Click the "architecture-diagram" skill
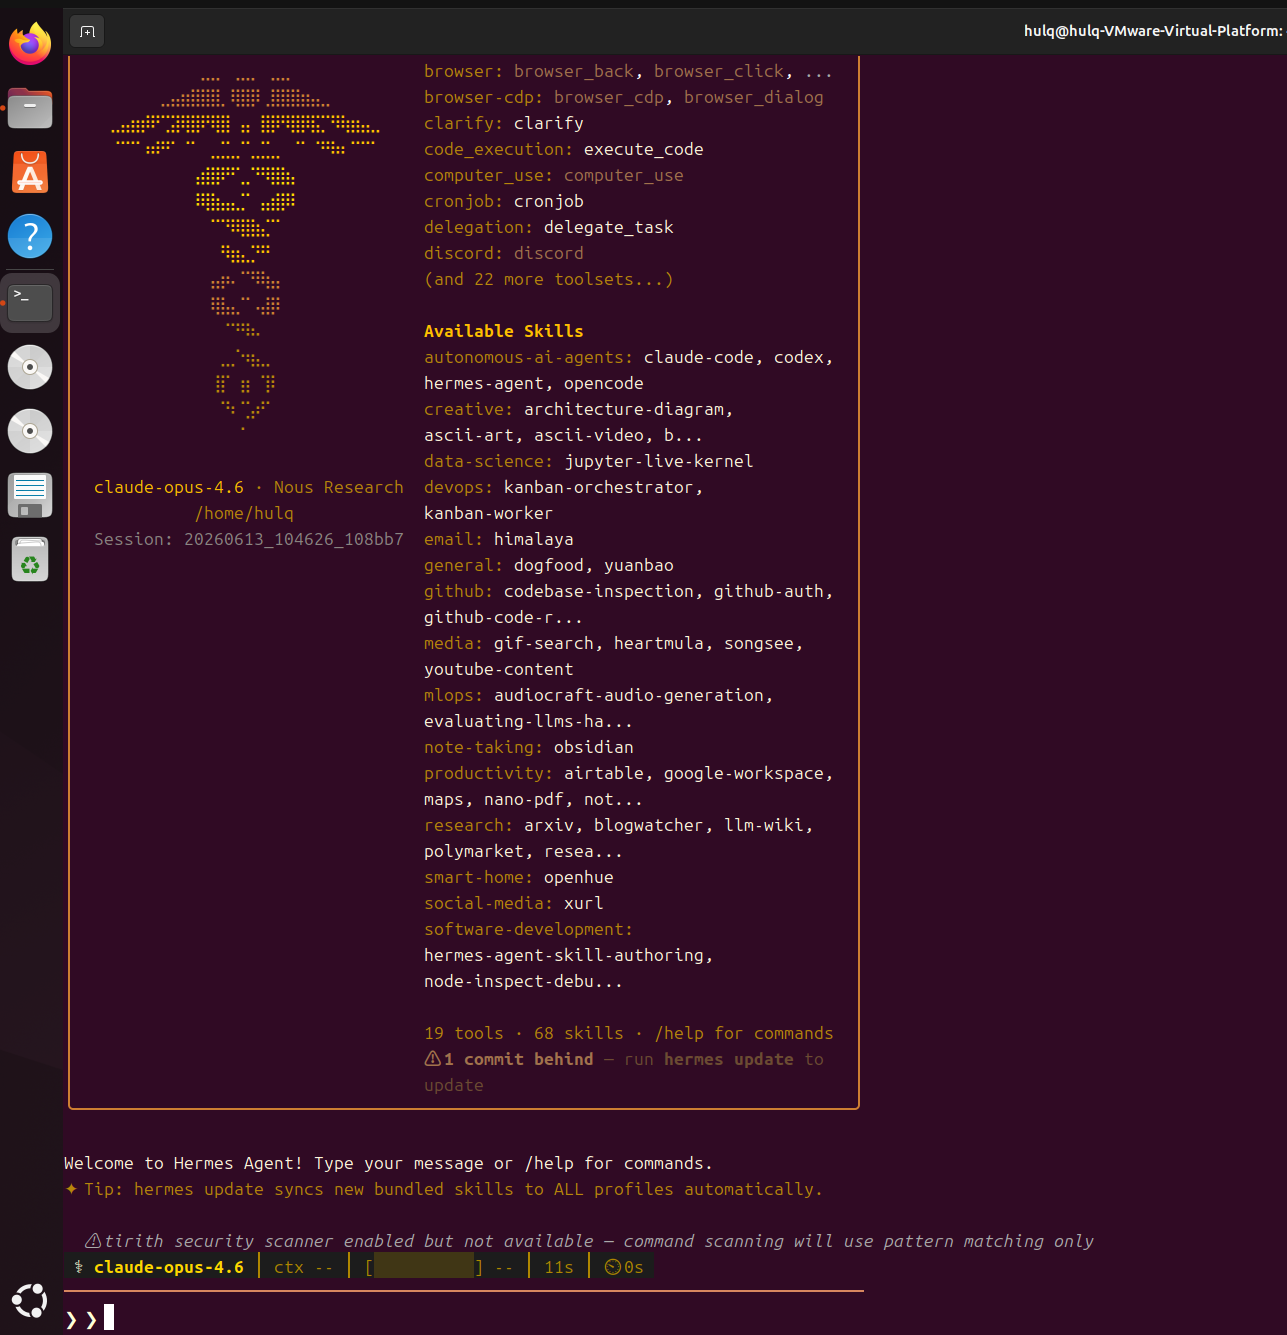The height and width of the screenshot is (1335, 1287). tap(624, 409)
